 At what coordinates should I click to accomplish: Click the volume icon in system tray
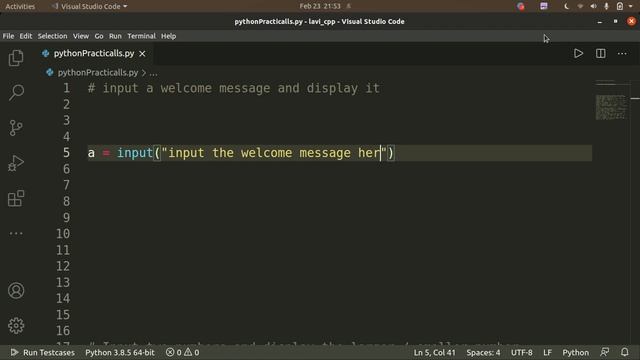[x=593, y=6]
